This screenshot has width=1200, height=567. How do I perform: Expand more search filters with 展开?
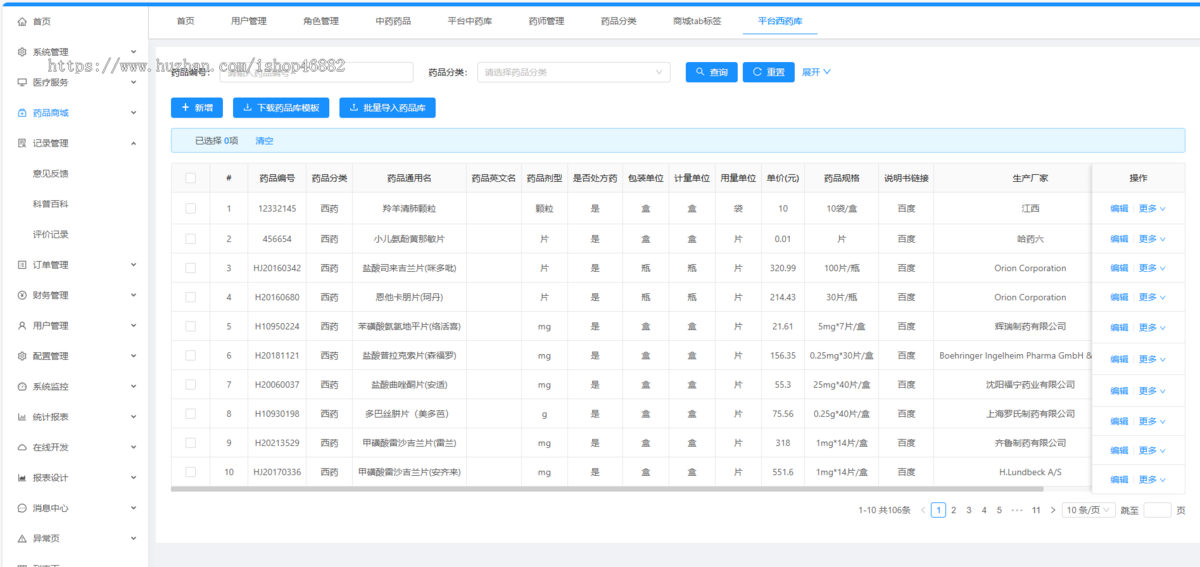[x=816, y=72]
